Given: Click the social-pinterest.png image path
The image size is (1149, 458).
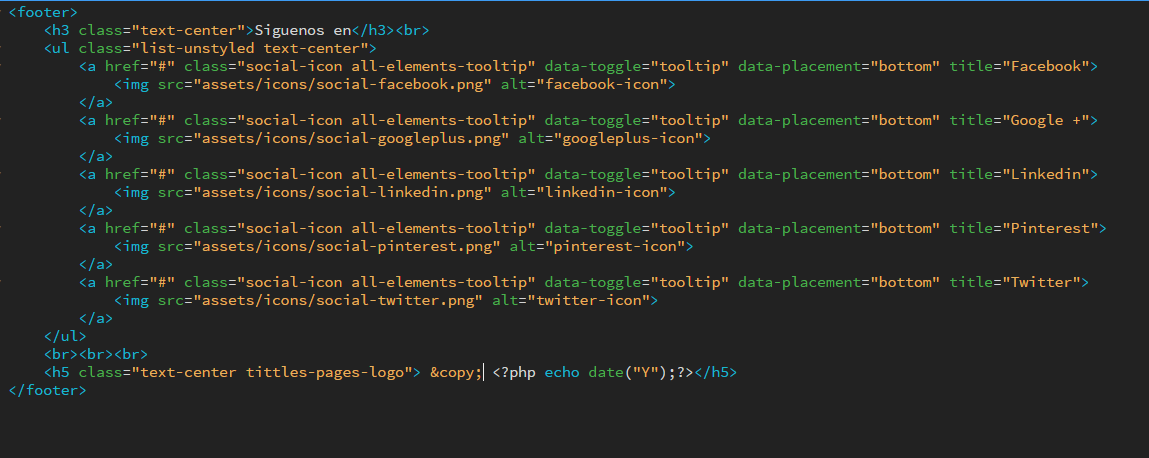Looking at the screenshot, I should [347, 247].
